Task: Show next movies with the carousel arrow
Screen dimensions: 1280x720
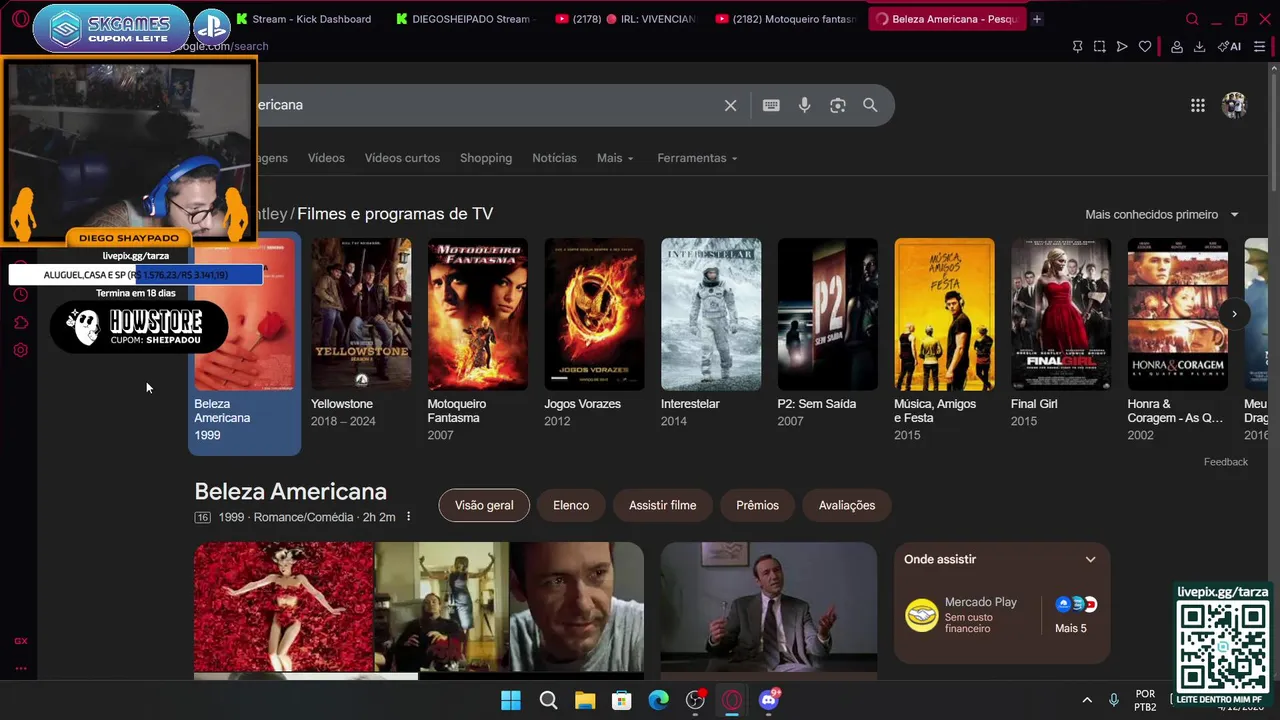Action: (x=1234, y=314)
